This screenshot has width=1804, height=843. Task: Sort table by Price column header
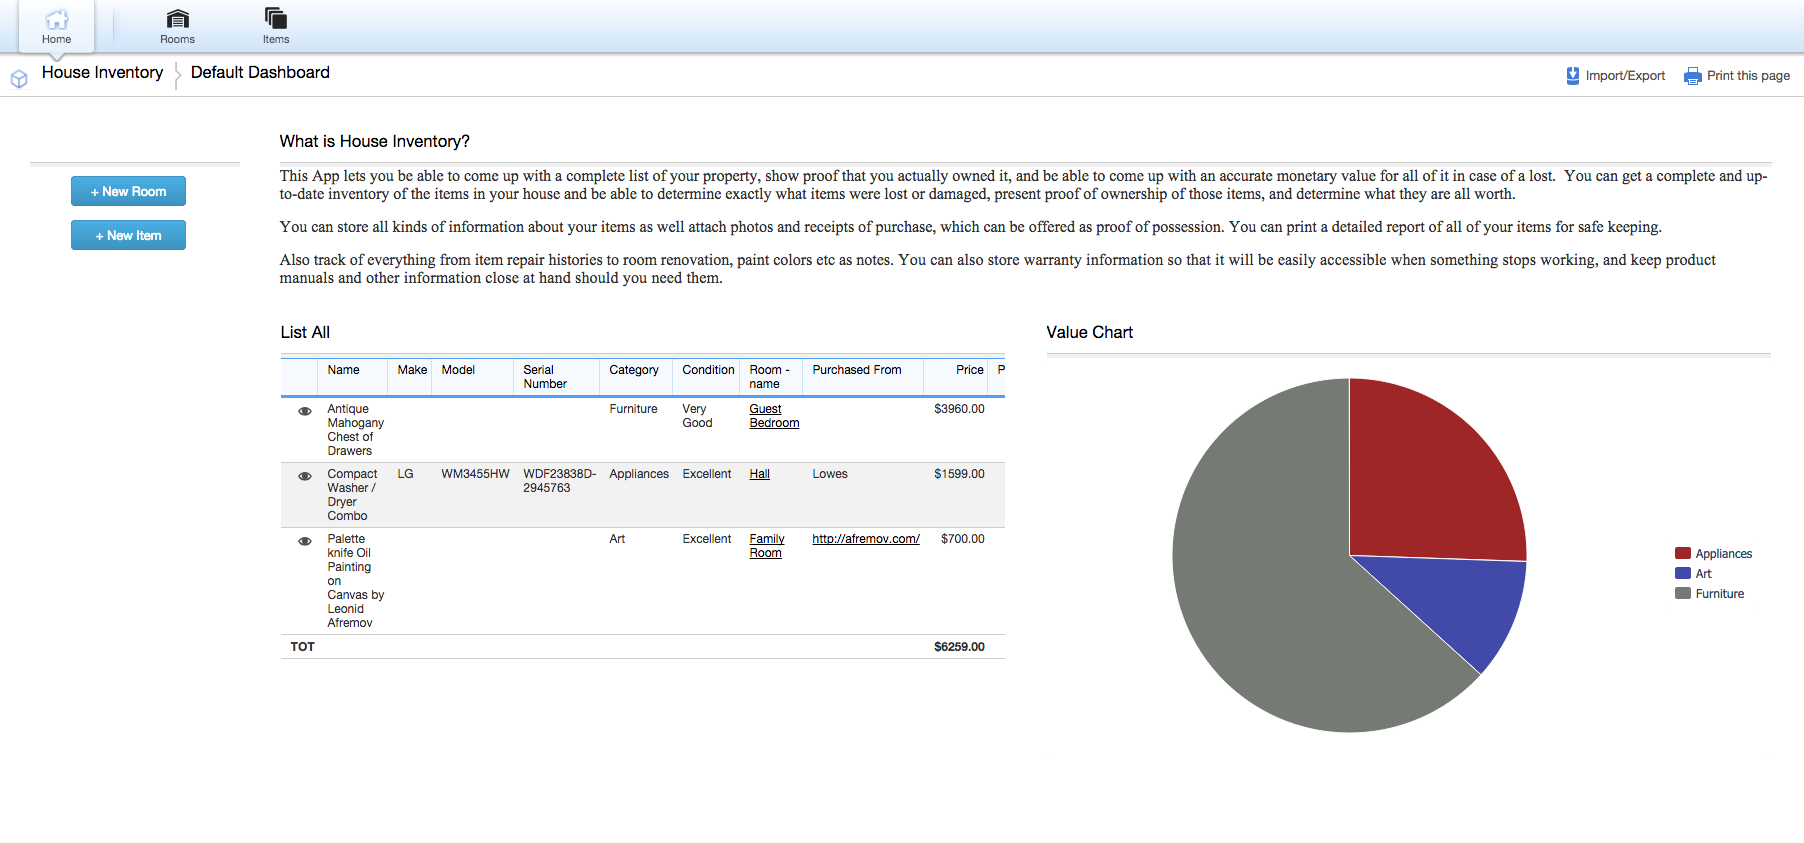point(970,370)
